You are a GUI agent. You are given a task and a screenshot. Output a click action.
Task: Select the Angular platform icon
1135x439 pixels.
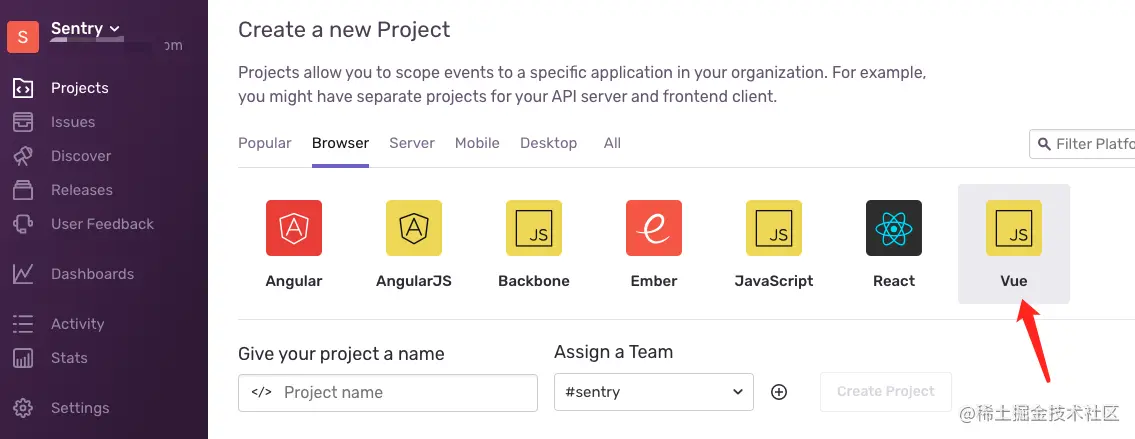pyautogui.click(x=294, y=228)
